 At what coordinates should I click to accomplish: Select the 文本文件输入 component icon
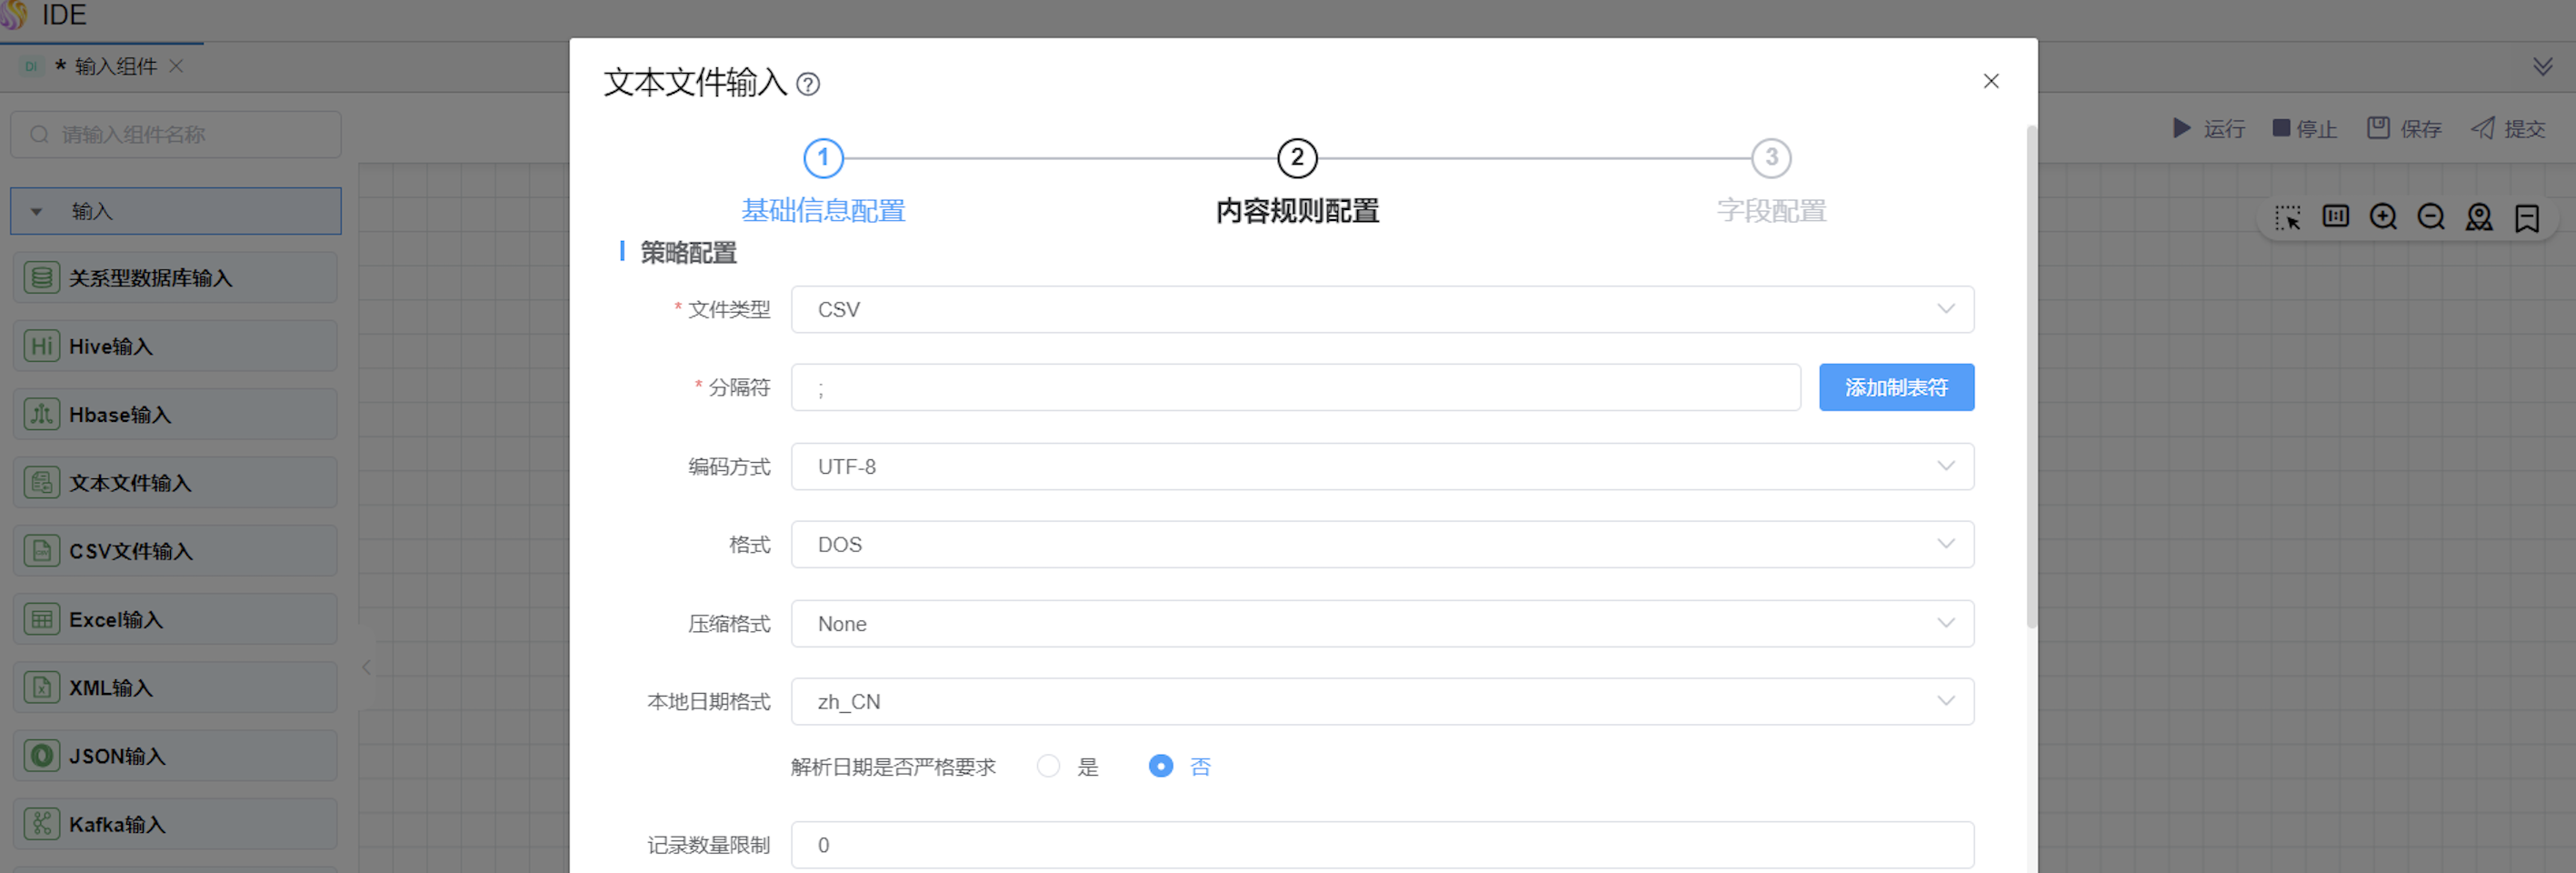tap(41, 483)
